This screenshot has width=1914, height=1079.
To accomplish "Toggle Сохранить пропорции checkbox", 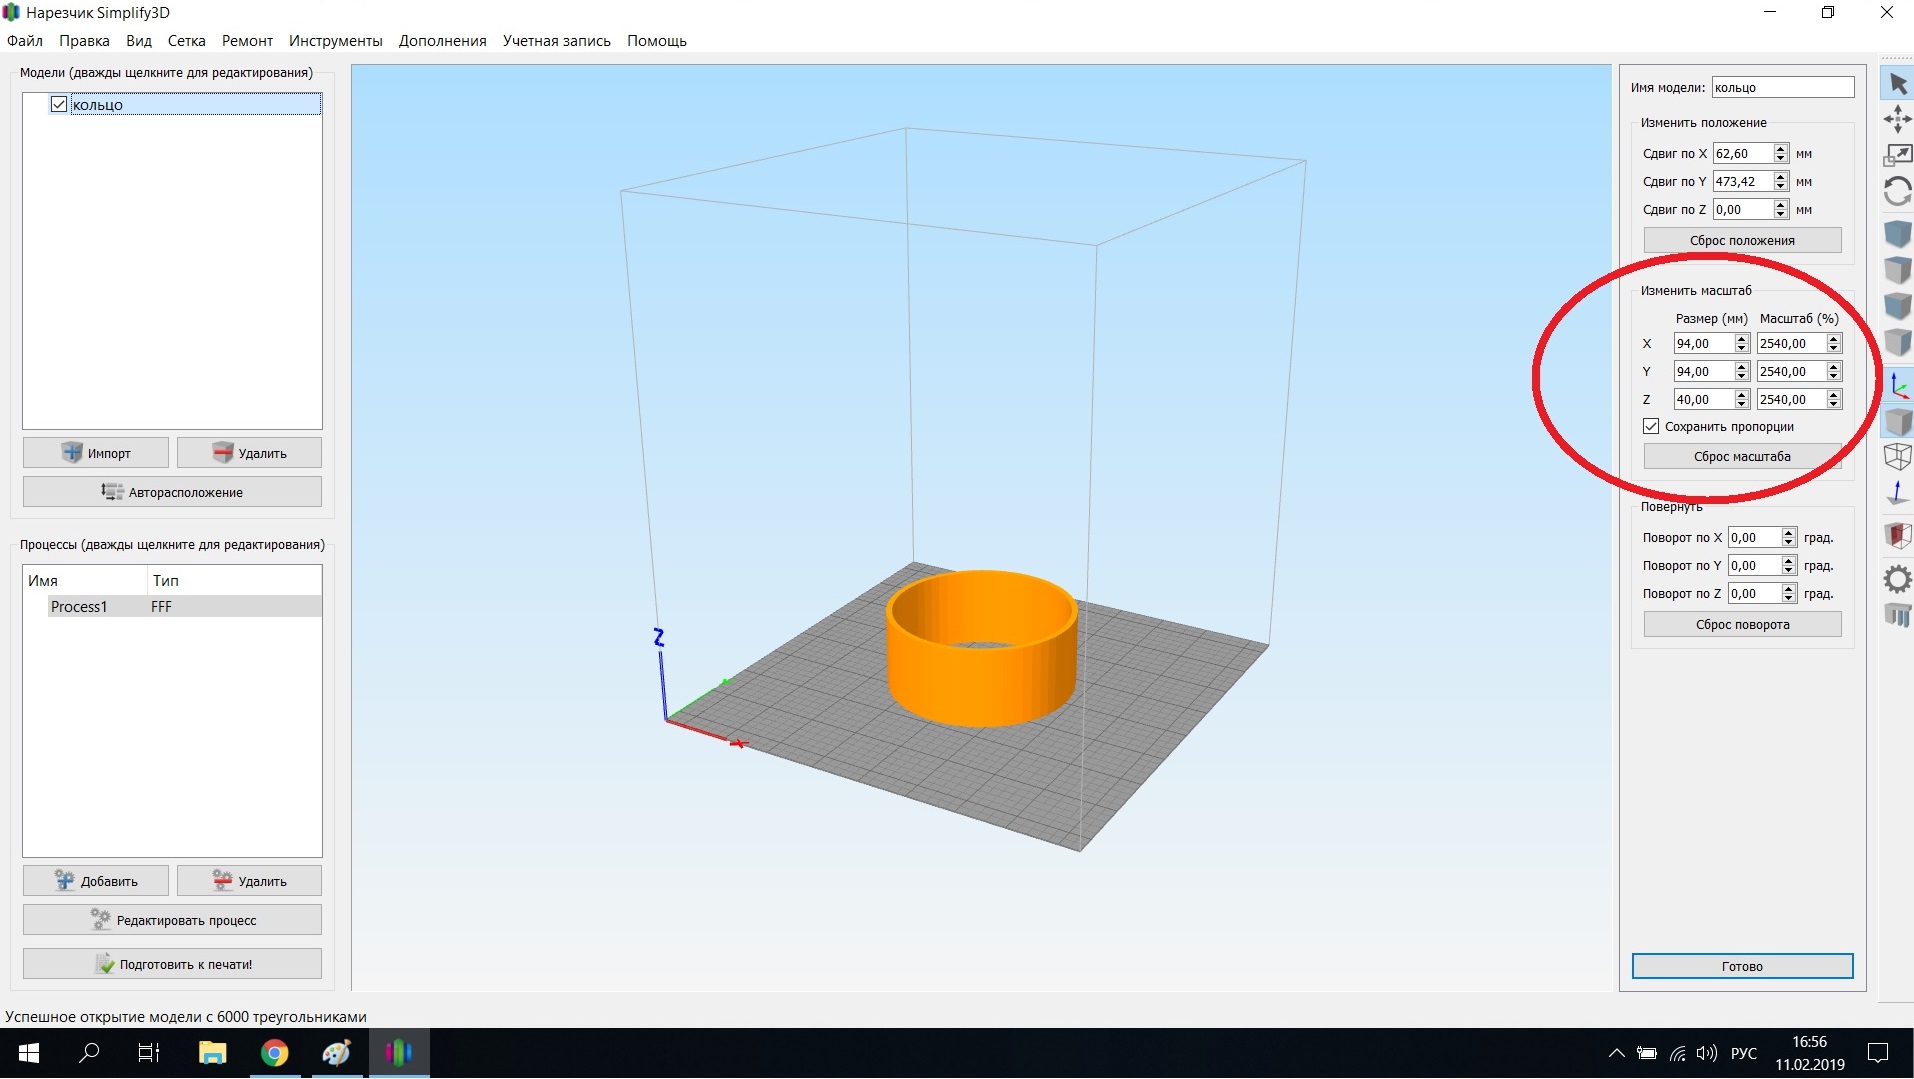I will tap(1651, 427).
